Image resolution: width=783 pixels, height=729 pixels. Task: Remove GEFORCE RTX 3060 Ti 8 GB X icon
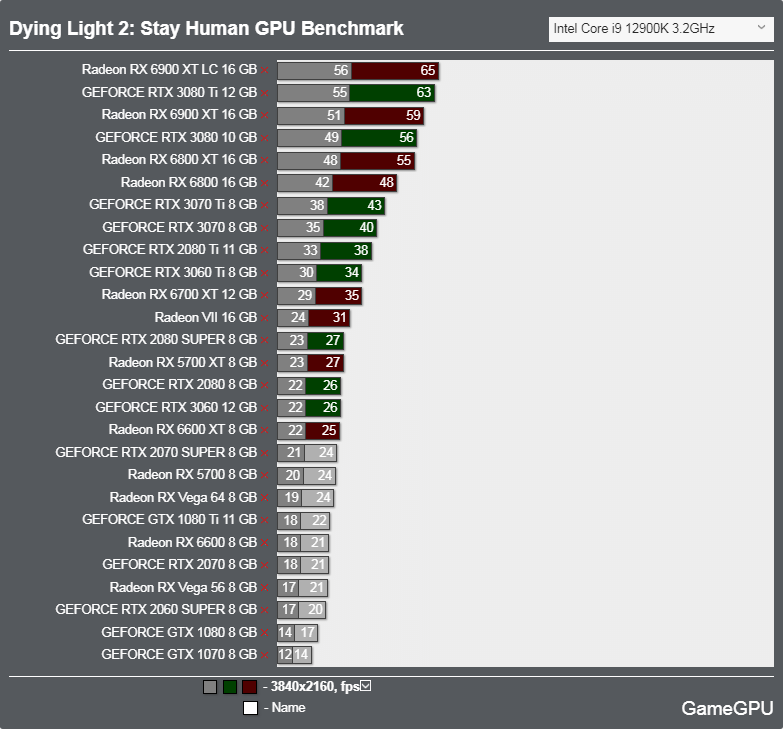265,273
